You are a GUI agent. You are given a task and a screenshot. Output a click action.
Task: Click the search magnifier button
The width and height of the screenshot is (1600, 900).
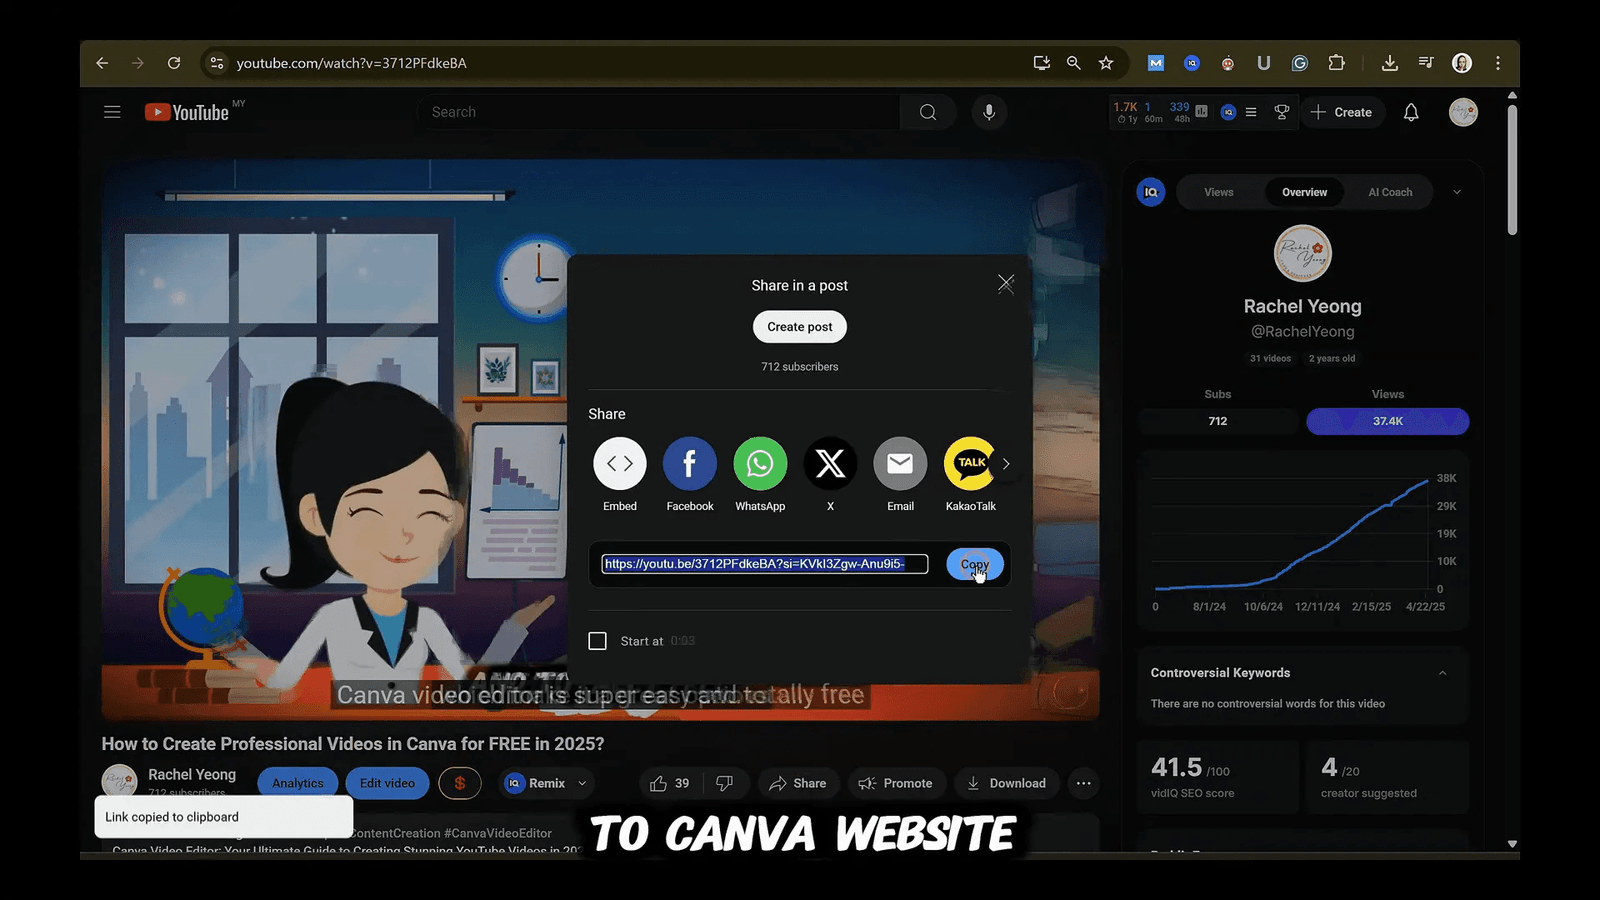(928, 112)
